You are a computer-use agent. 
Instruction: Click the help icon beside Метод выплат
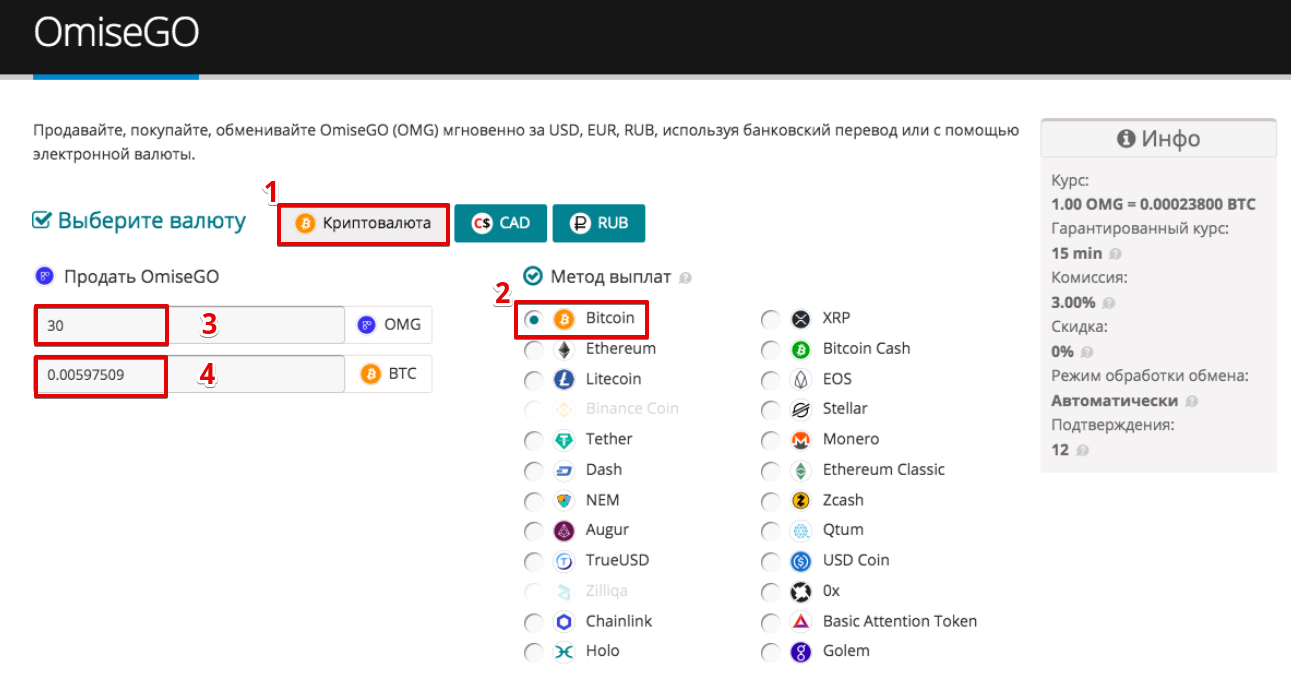tap(685, 278)
